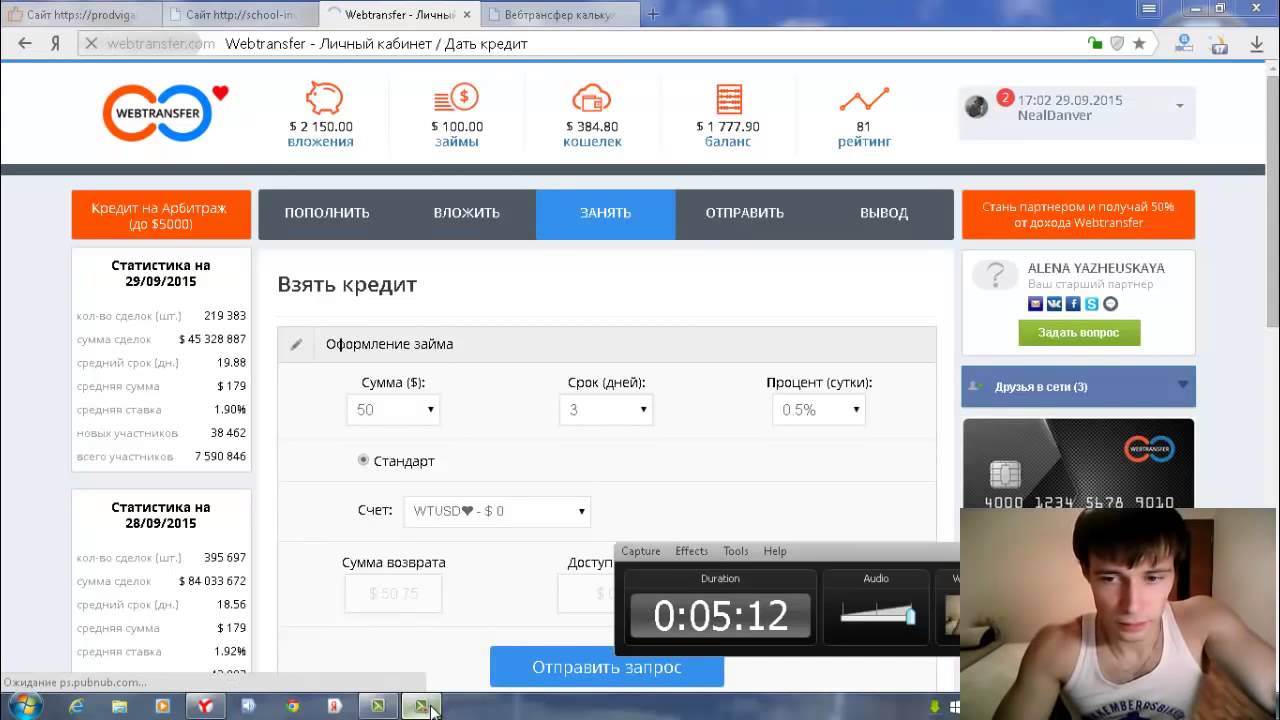Open the file explorer folder on taskbar
The height and width of the screenshot is (720, 1280).
click(119, 706)
